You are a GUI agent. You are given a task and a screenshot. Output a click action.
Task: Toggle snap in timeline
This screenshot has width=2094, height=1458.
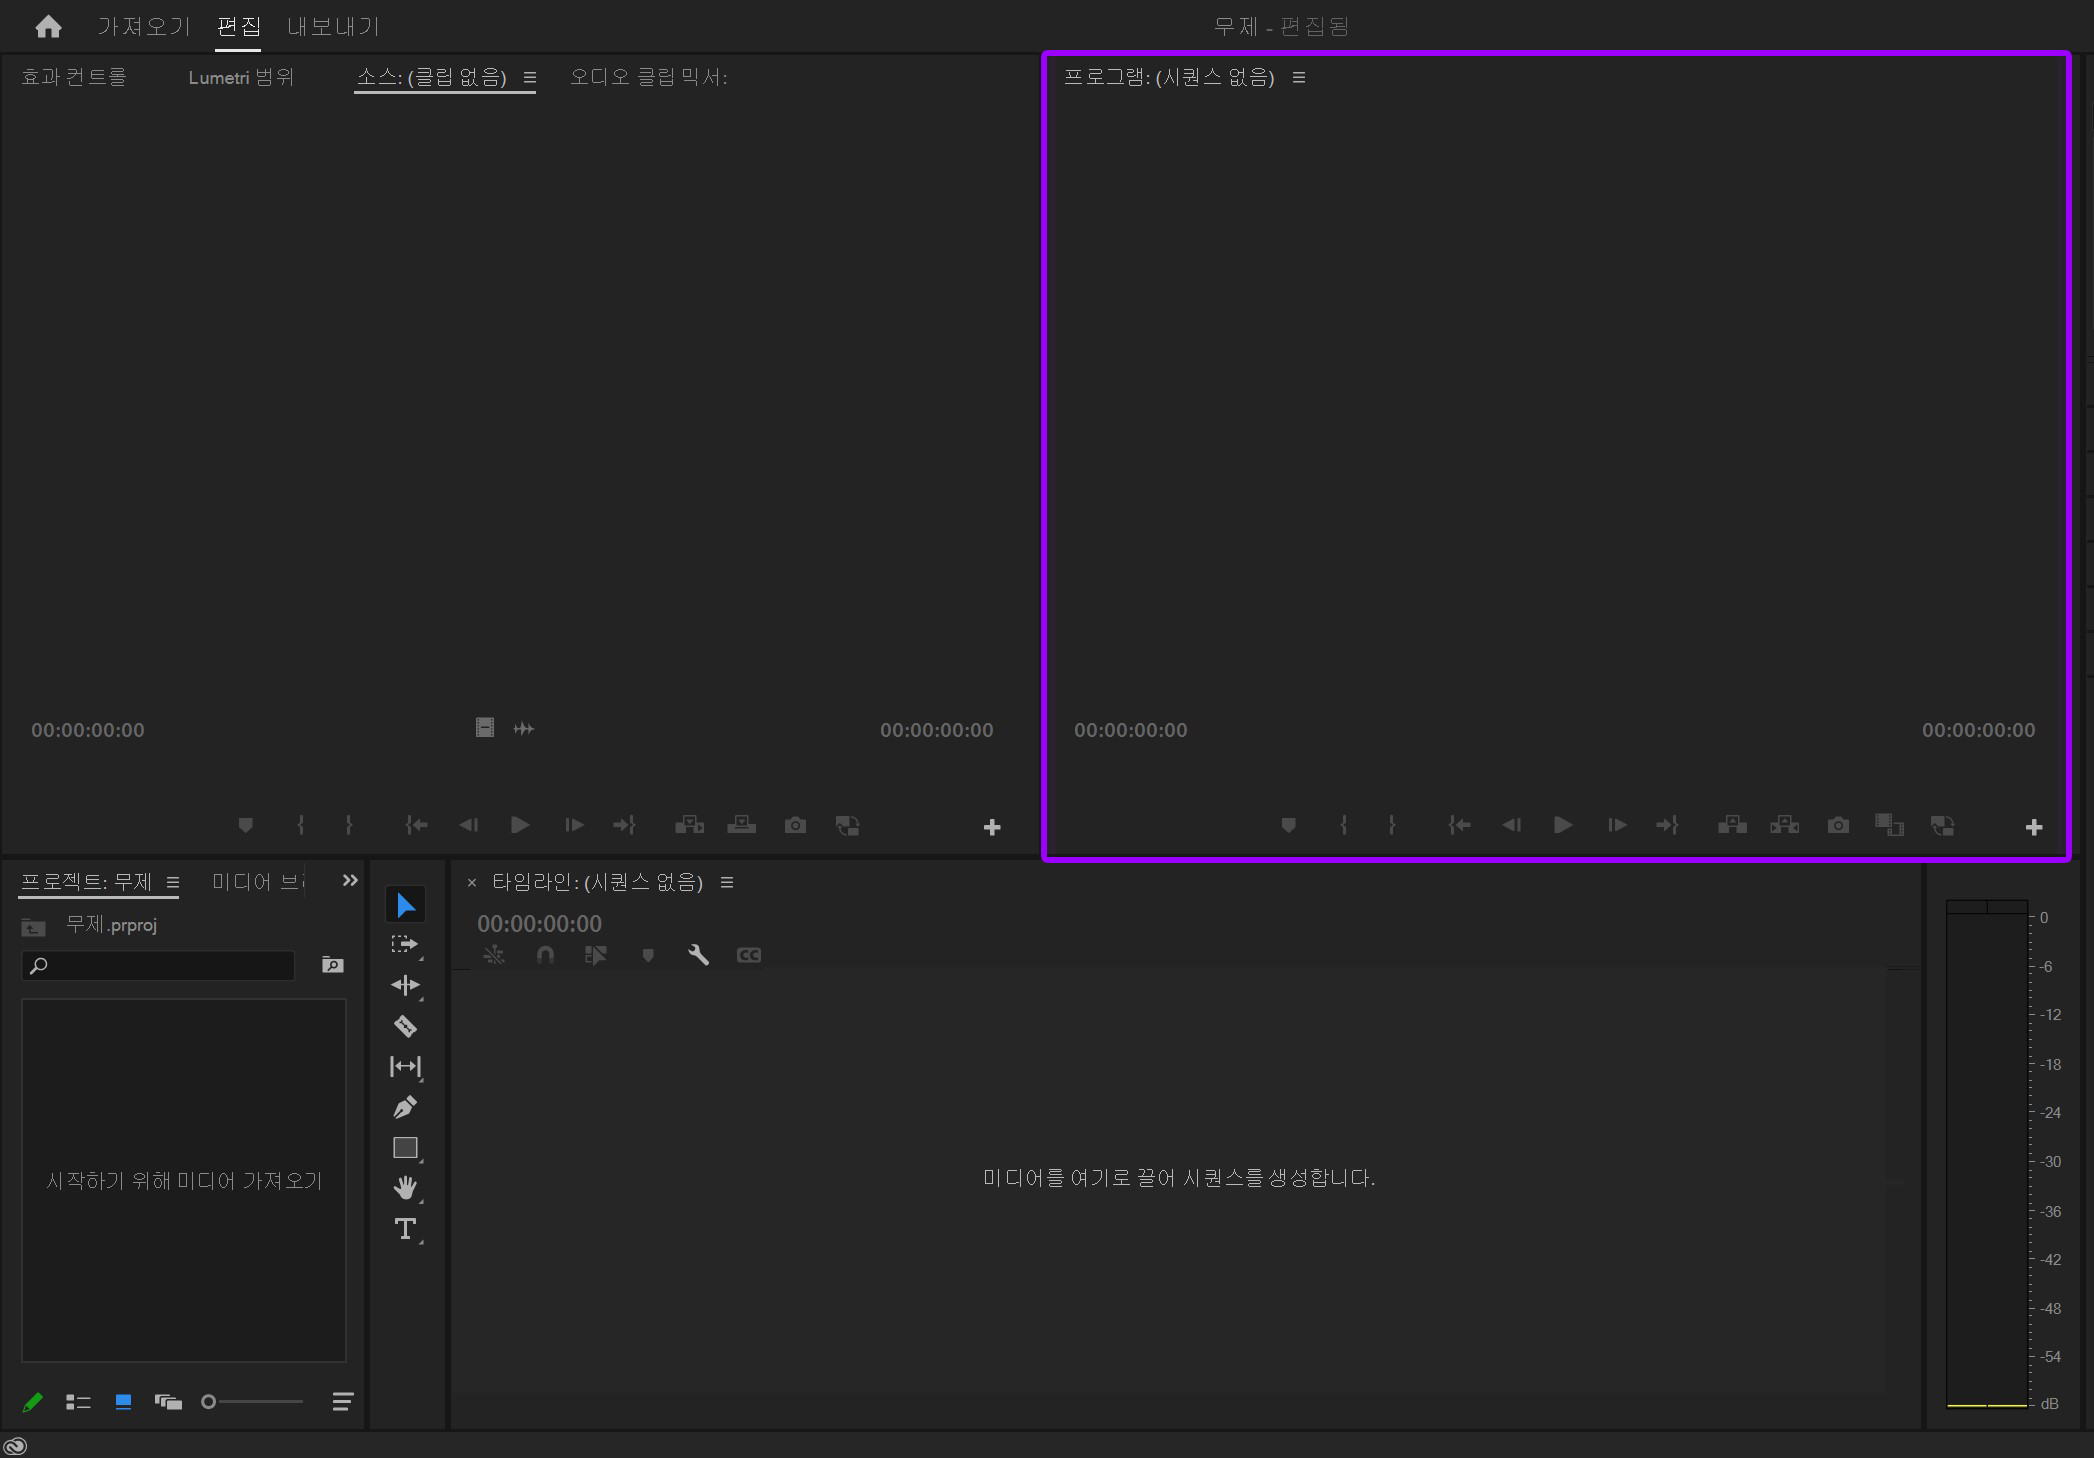coord(545,955)
